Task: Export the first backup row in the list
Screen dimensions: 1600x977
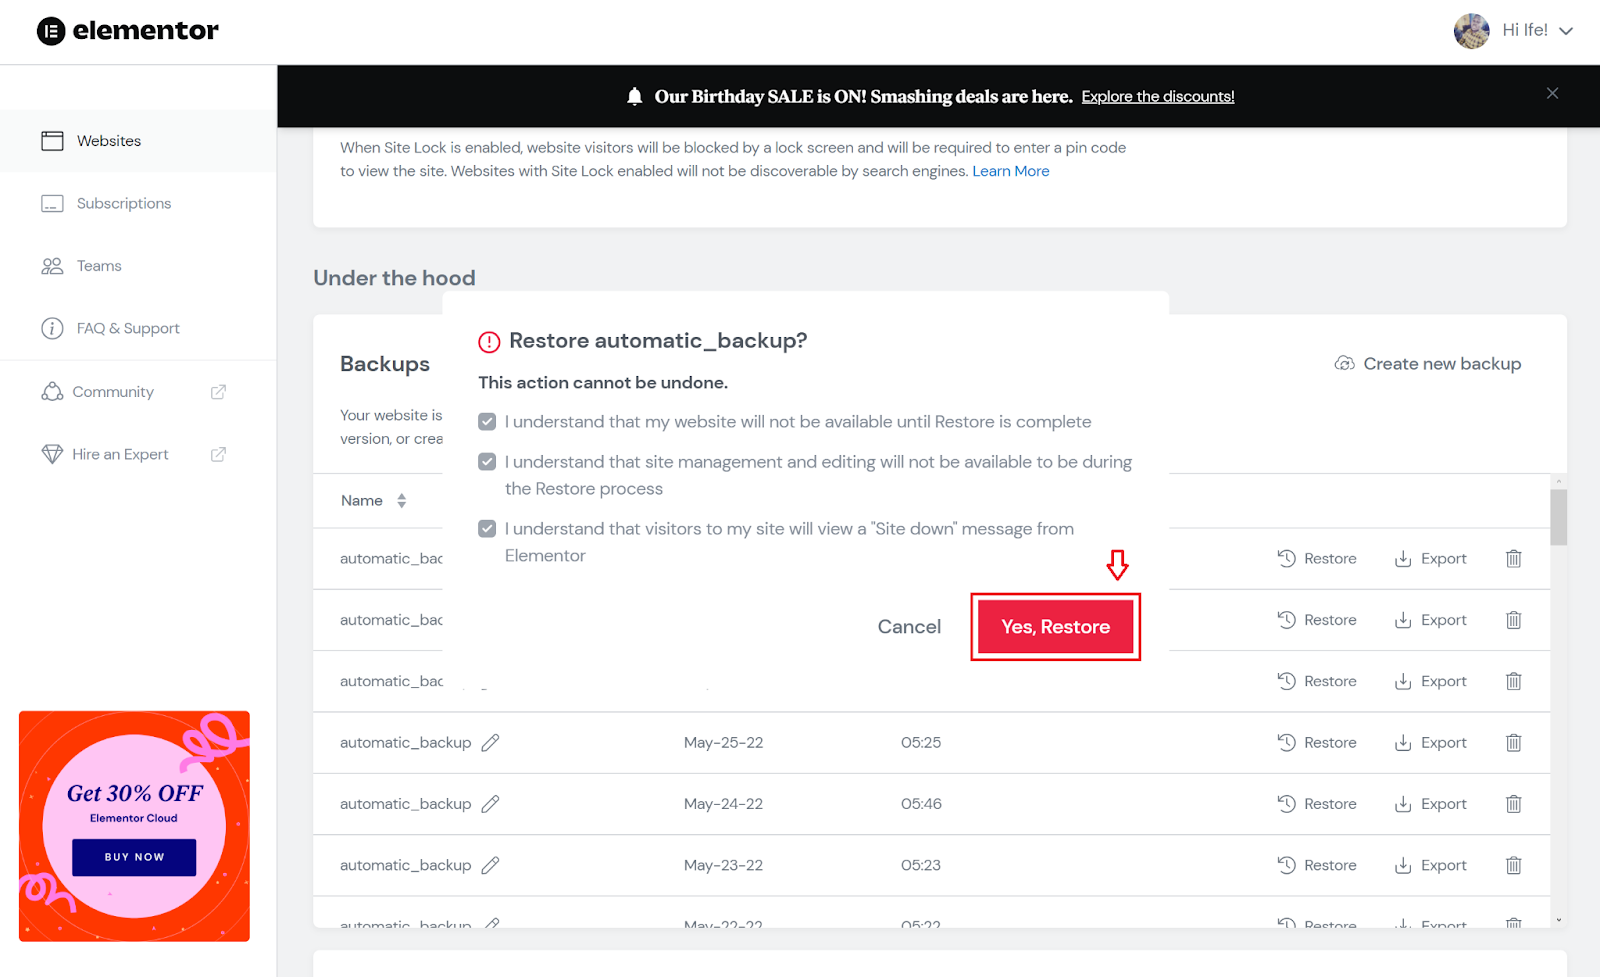Action: tap(1431, 559)
